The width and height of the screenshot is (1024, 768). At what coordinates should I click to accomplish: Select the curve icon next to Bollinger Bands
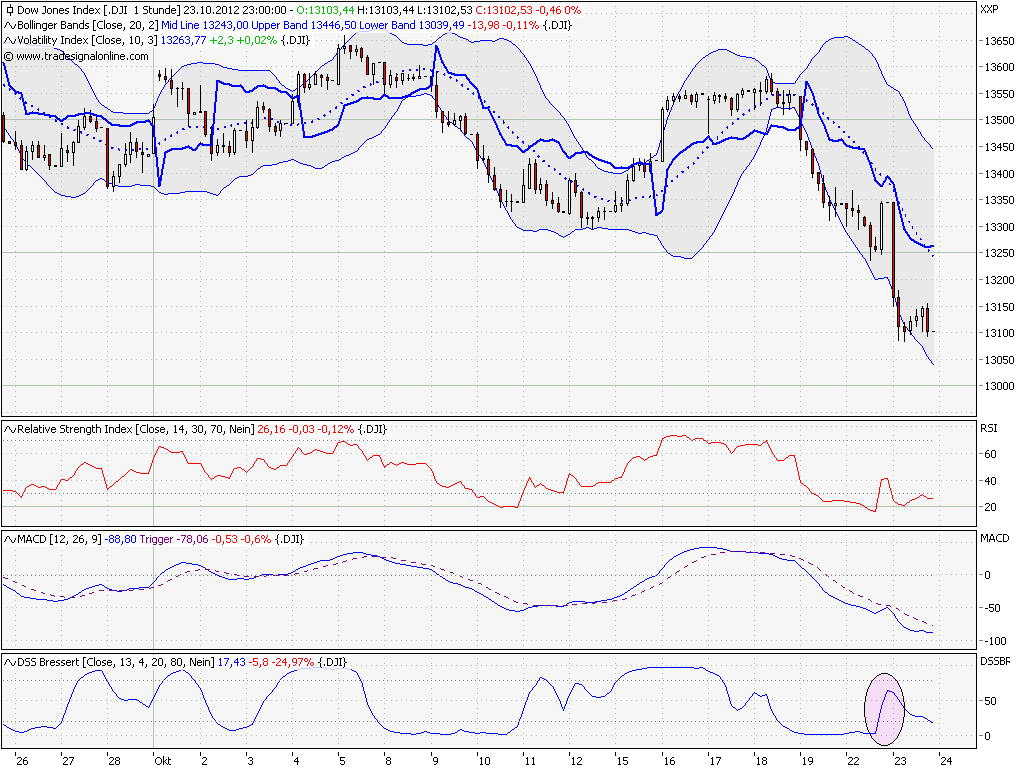click(x=8, y=26)
